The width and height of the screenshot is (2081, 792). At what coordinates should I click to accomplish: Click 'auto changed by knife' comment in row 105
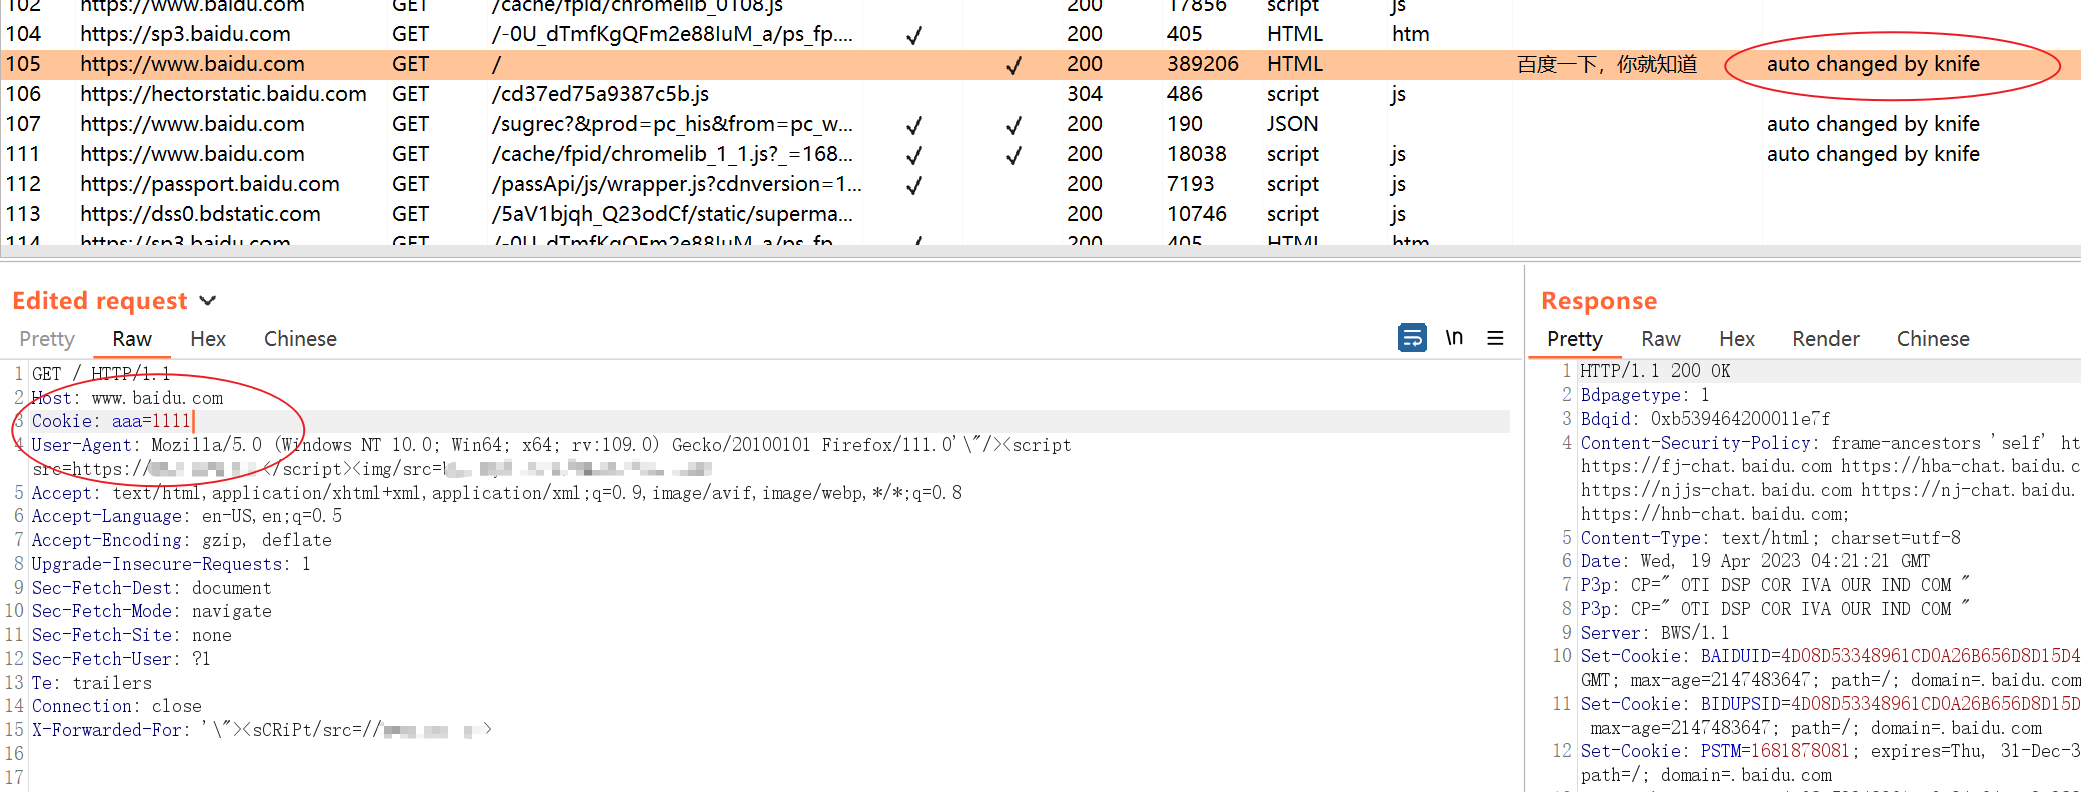pyautogui.click(x=1873, y=64)
